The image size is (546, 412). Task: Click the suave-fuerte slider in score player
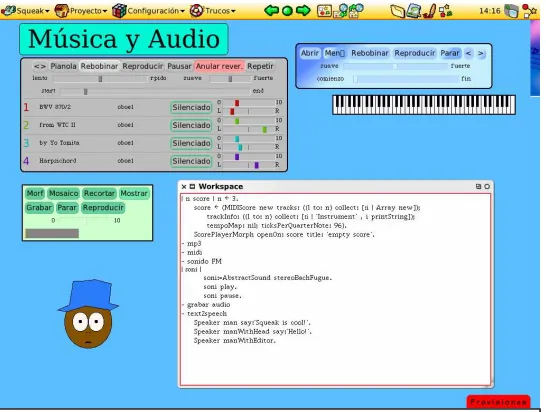pos(230,79)
